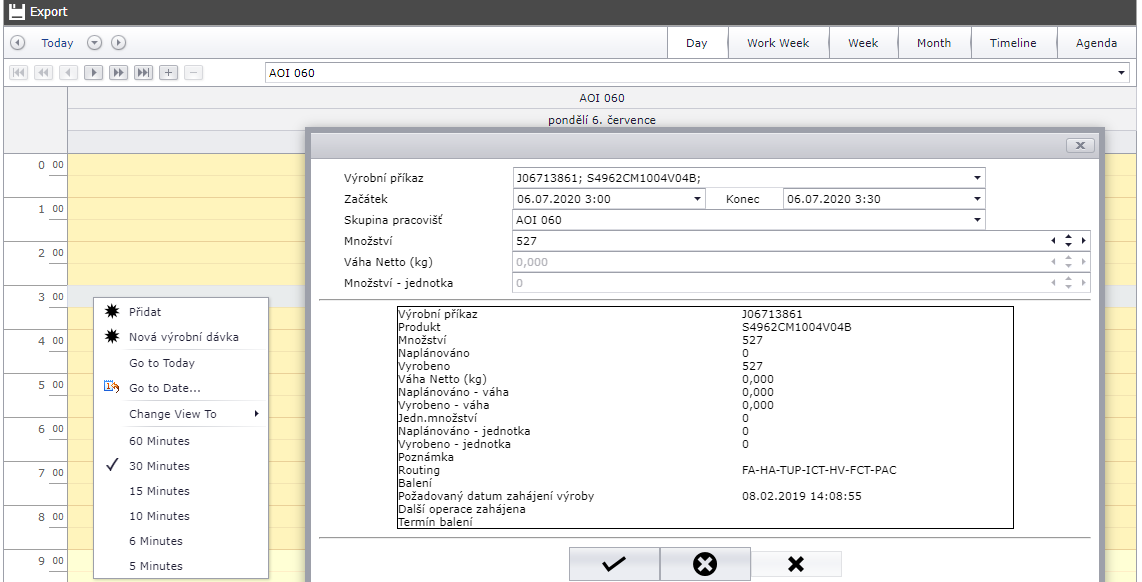Advance to the next day with the toolbar arrow
Viewport: 1142px width, 582px height.
pyautogui.click(x=118, y=43)
